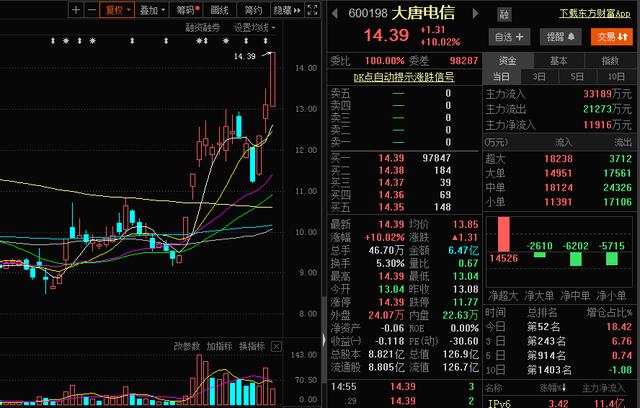Switch to the 指数 tab
640x408 pixels.
click(610, 61)
